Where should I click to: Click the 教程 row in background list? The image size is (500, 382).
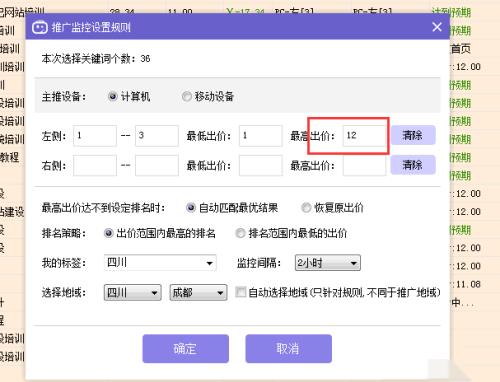tap(9, 157)
